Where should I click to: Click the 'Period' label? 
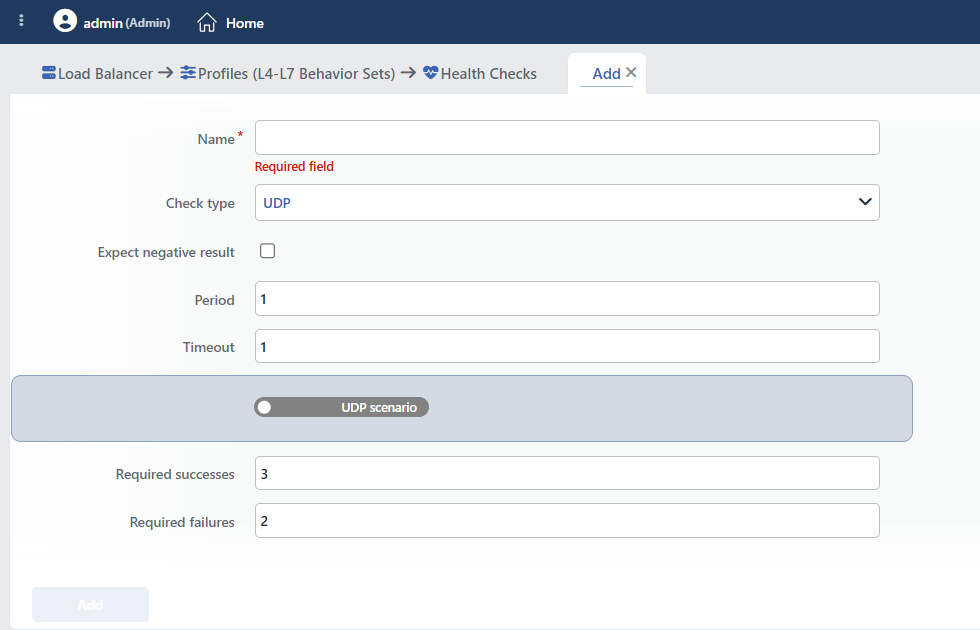(x=214, y=300)
